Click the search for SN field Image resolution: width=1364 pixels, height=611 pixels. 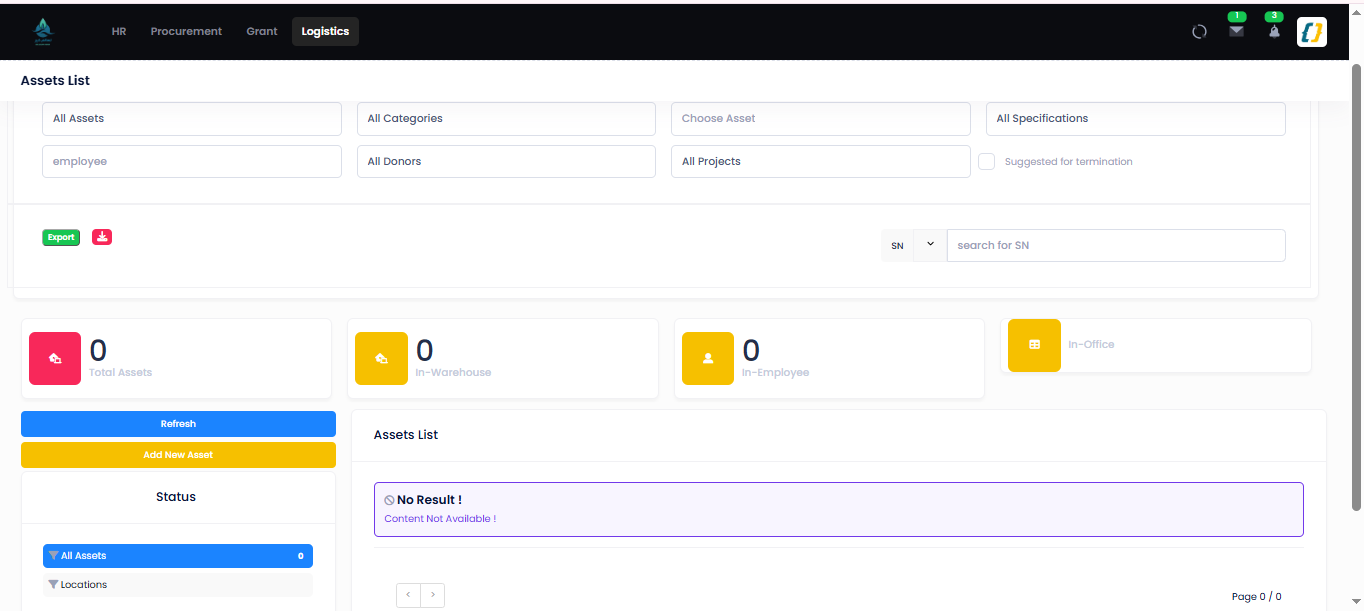(x=1116, y=245)
